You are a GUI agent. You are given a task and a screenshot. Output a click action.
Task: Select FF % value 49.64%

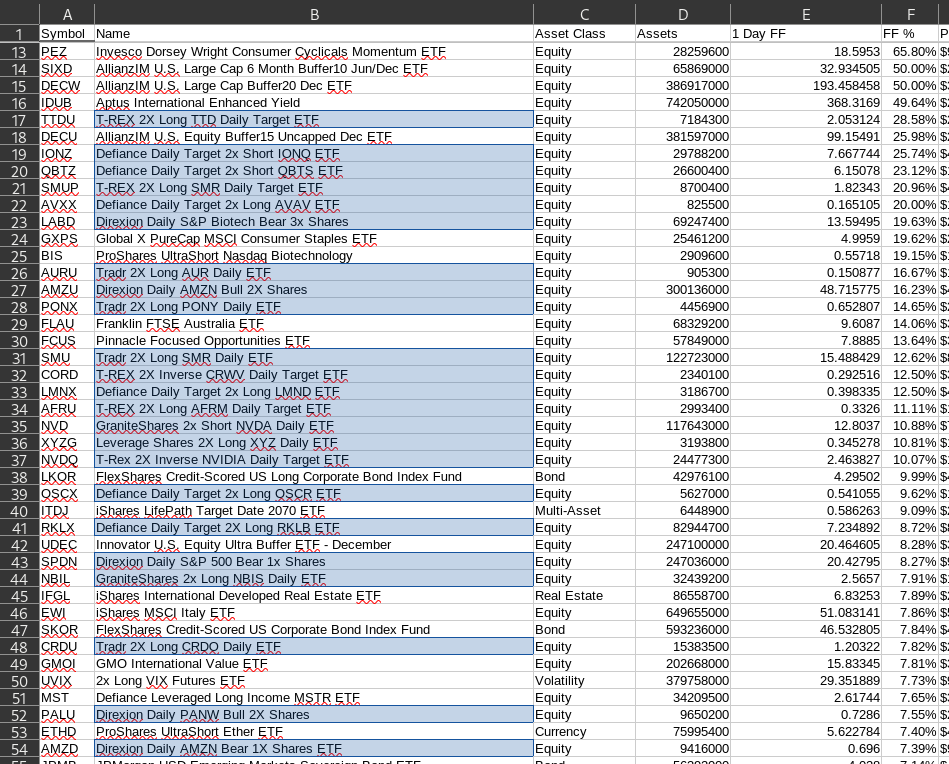[x=910, y=103]
